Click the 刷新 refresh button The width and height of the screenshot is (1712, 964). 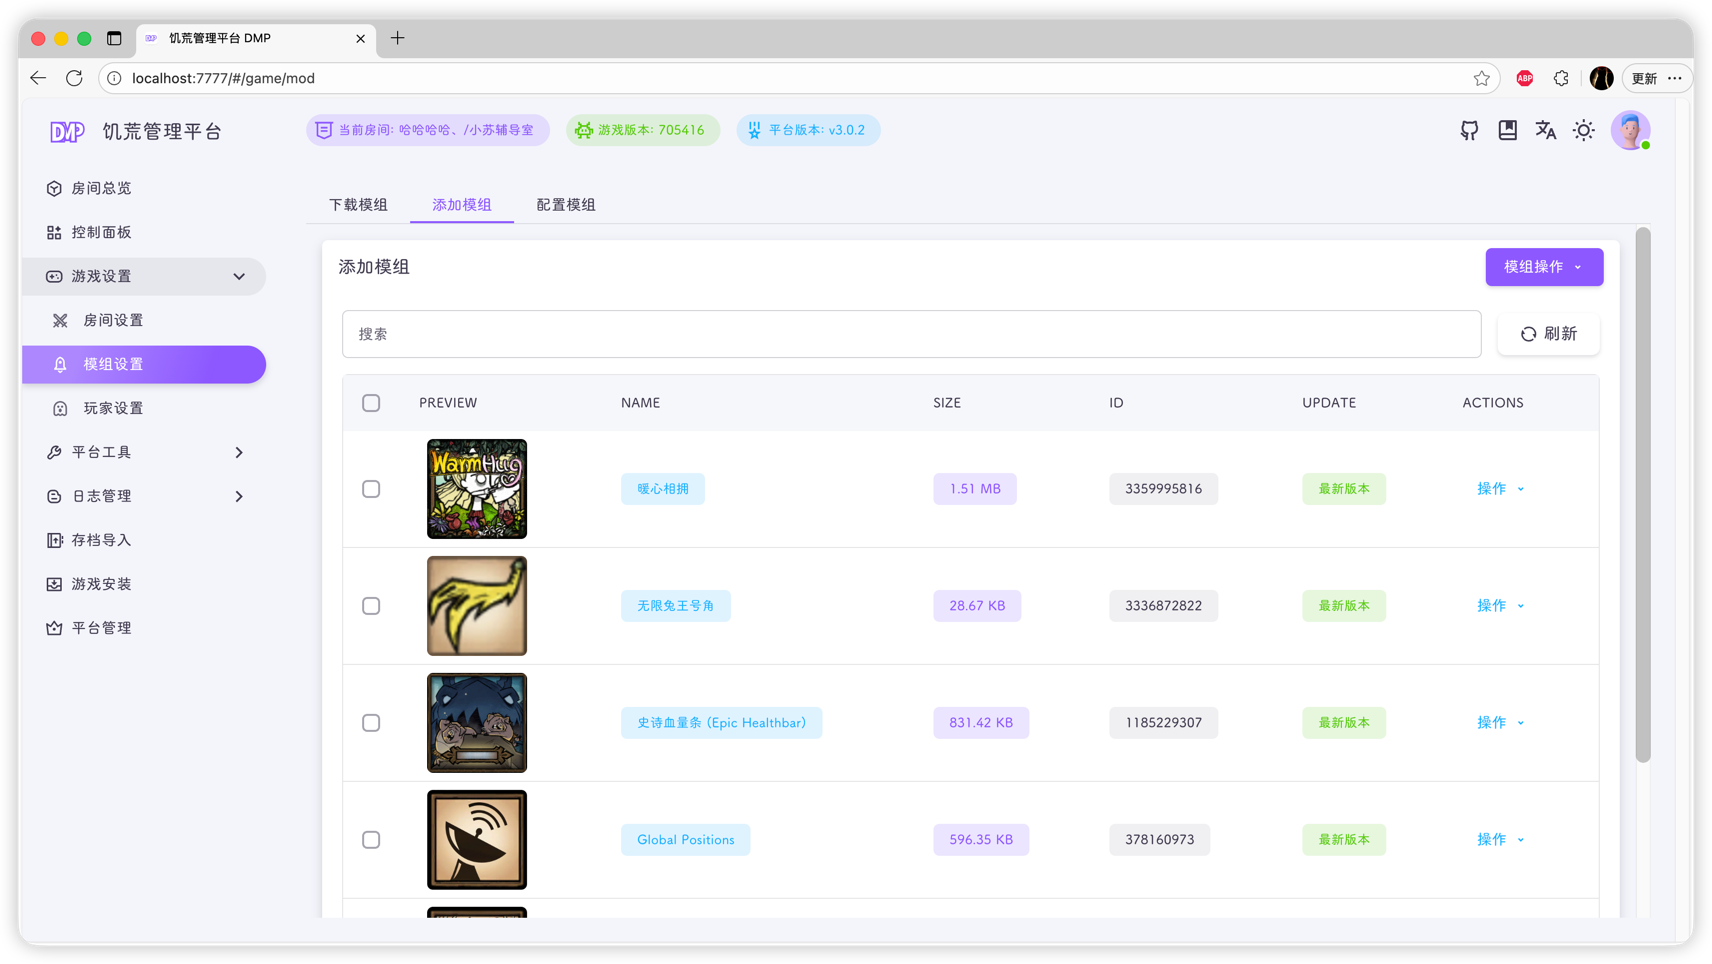point(1548,334)
